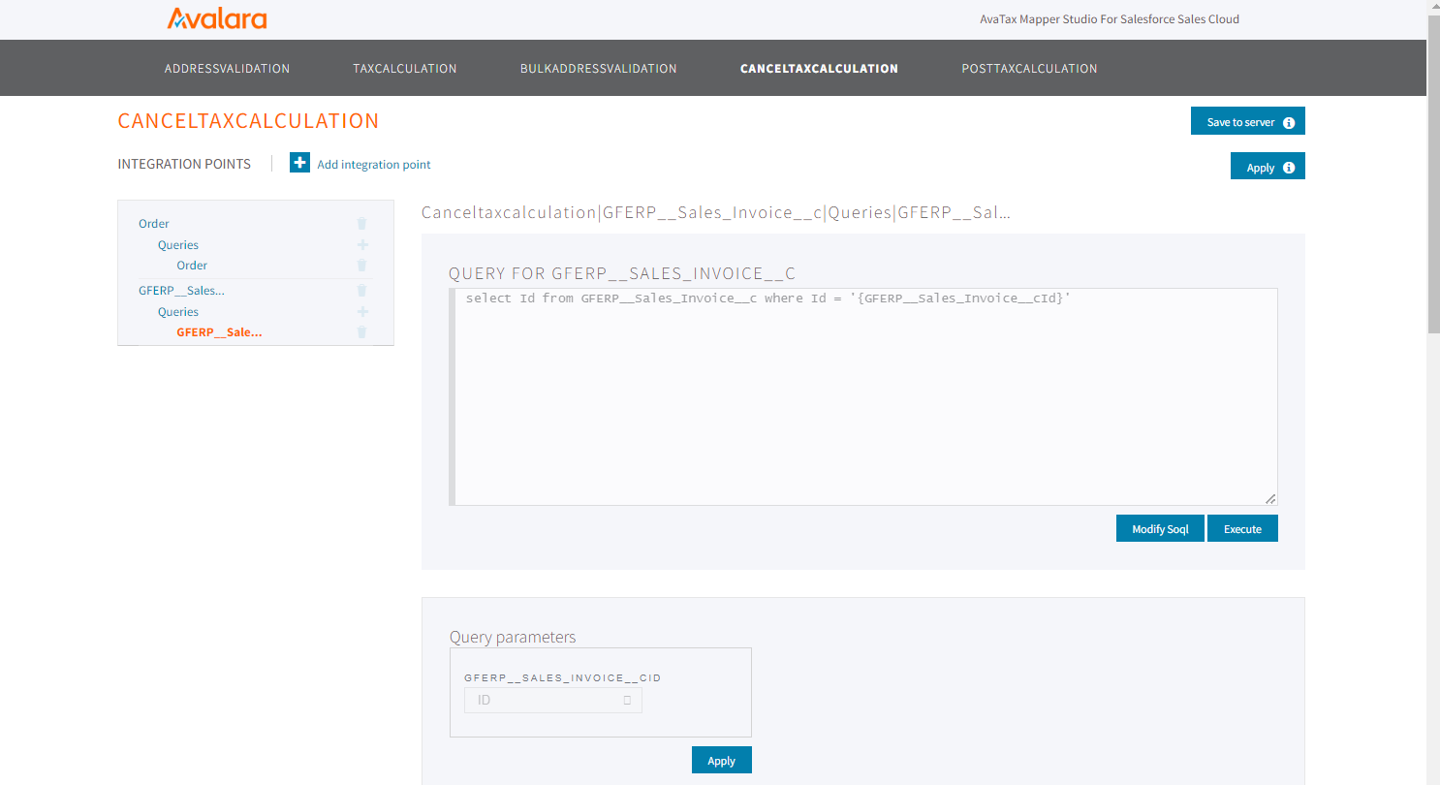Click the Add integration point link
Screen dimensions: 1440x785
coord(374,164)
